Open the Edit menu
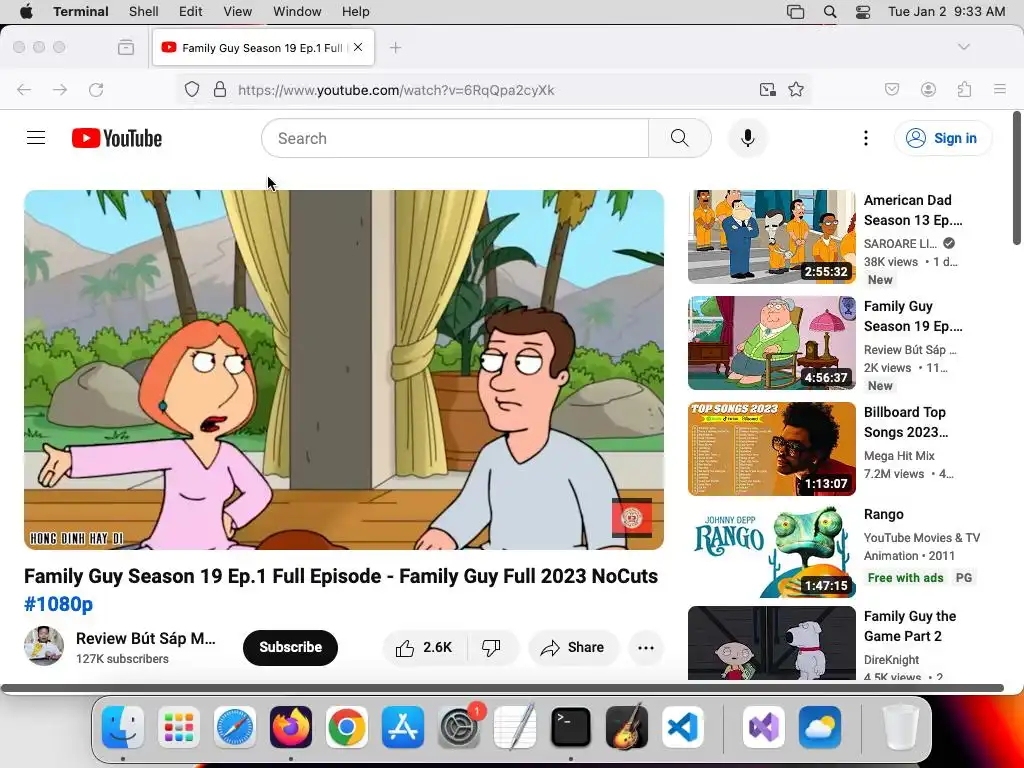Screen dimensions: 1024x768 191,12
